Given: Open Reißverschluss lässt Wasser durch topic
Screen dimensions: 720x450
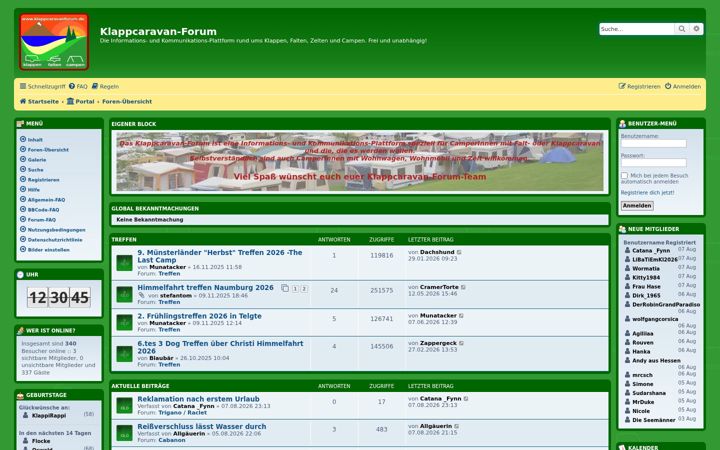Looking at the screenshot, I should 202,427.
